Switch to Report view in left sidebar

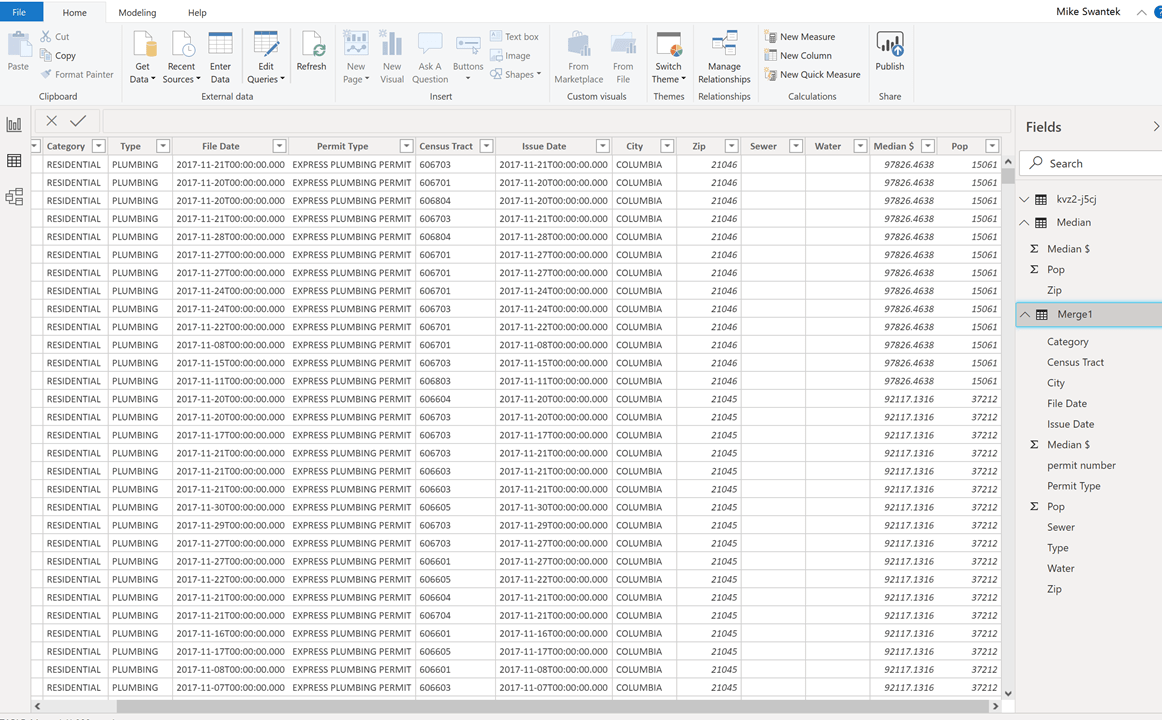(x=14, y=125)
